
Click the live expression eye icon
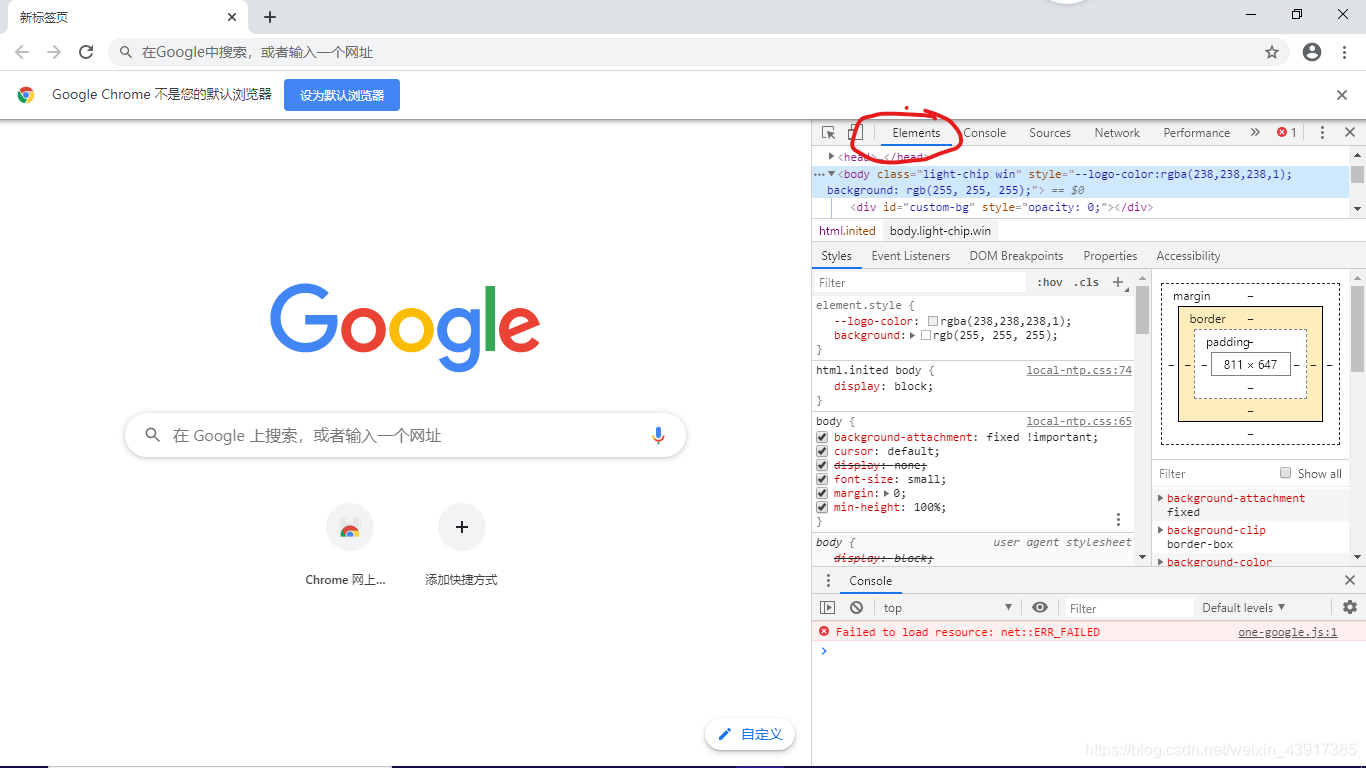tap(1040, 608)
